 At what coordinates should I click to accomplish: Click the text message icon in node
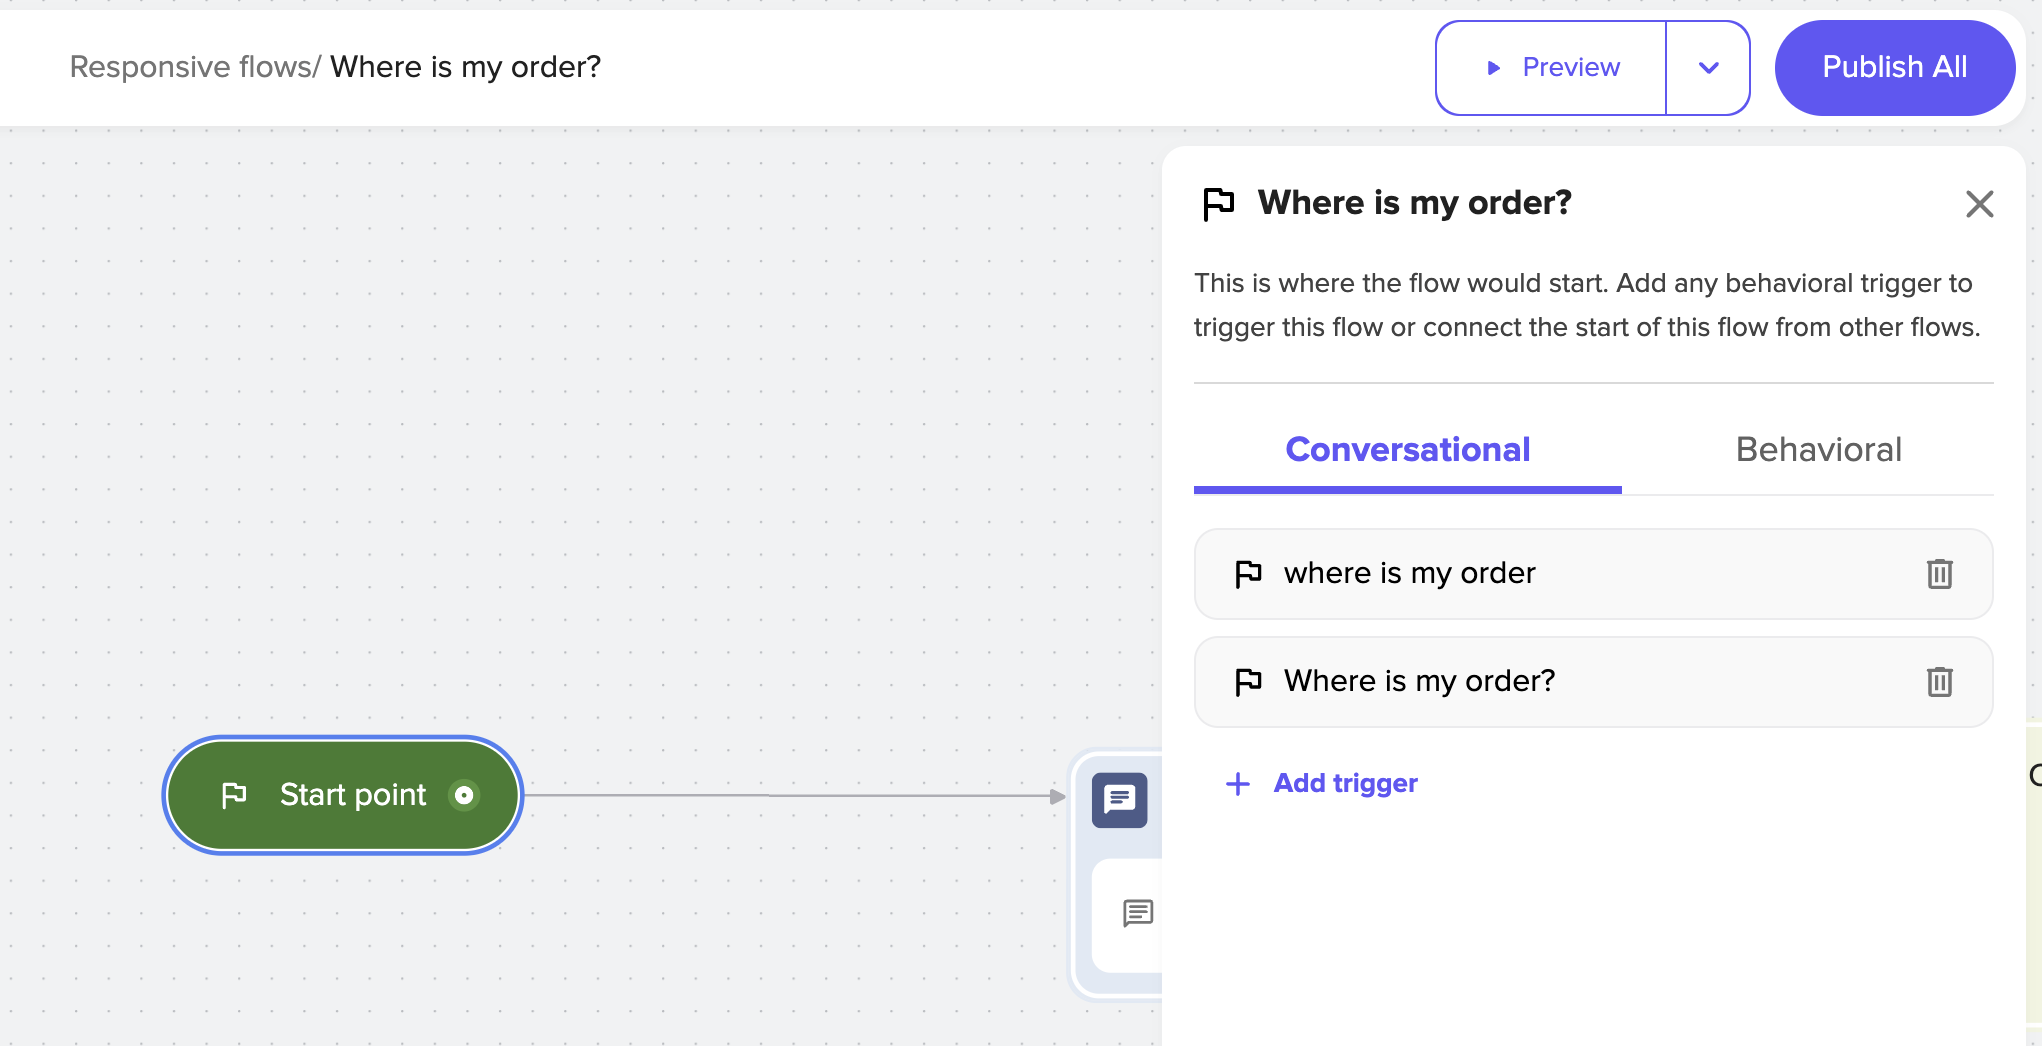pos(1137,913)
